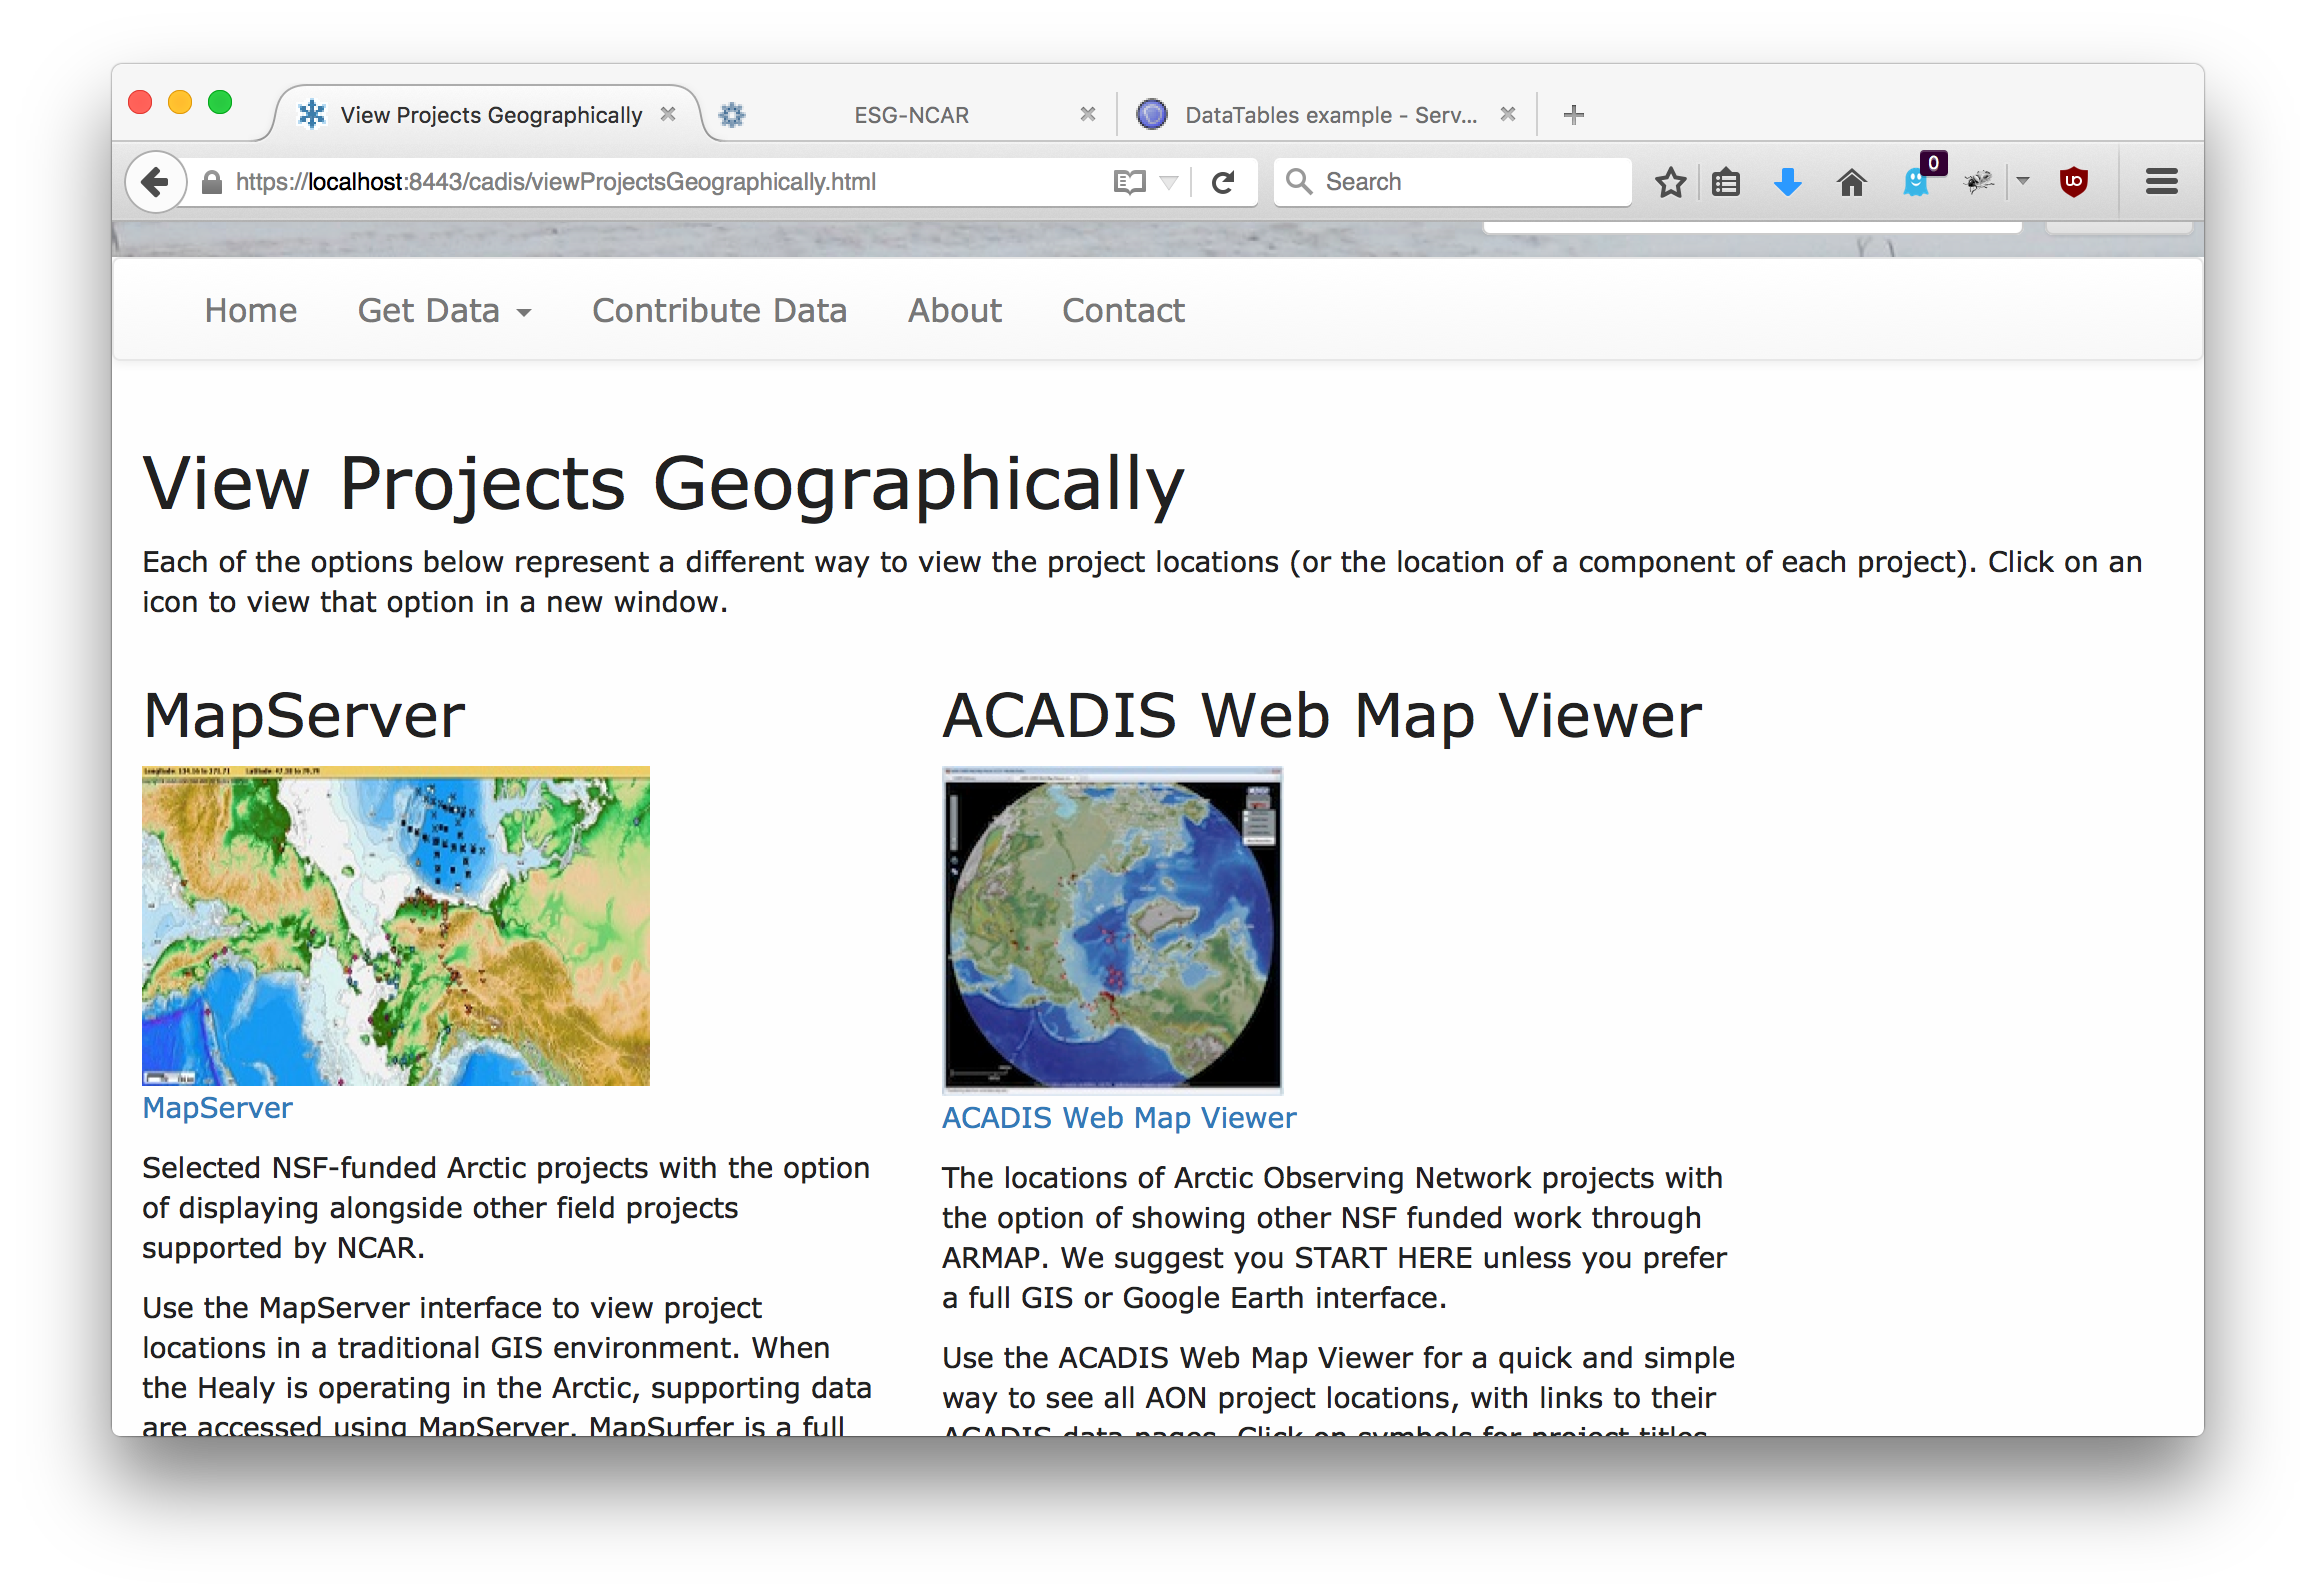Reload the page with the refresh icon

(1222, 182)
